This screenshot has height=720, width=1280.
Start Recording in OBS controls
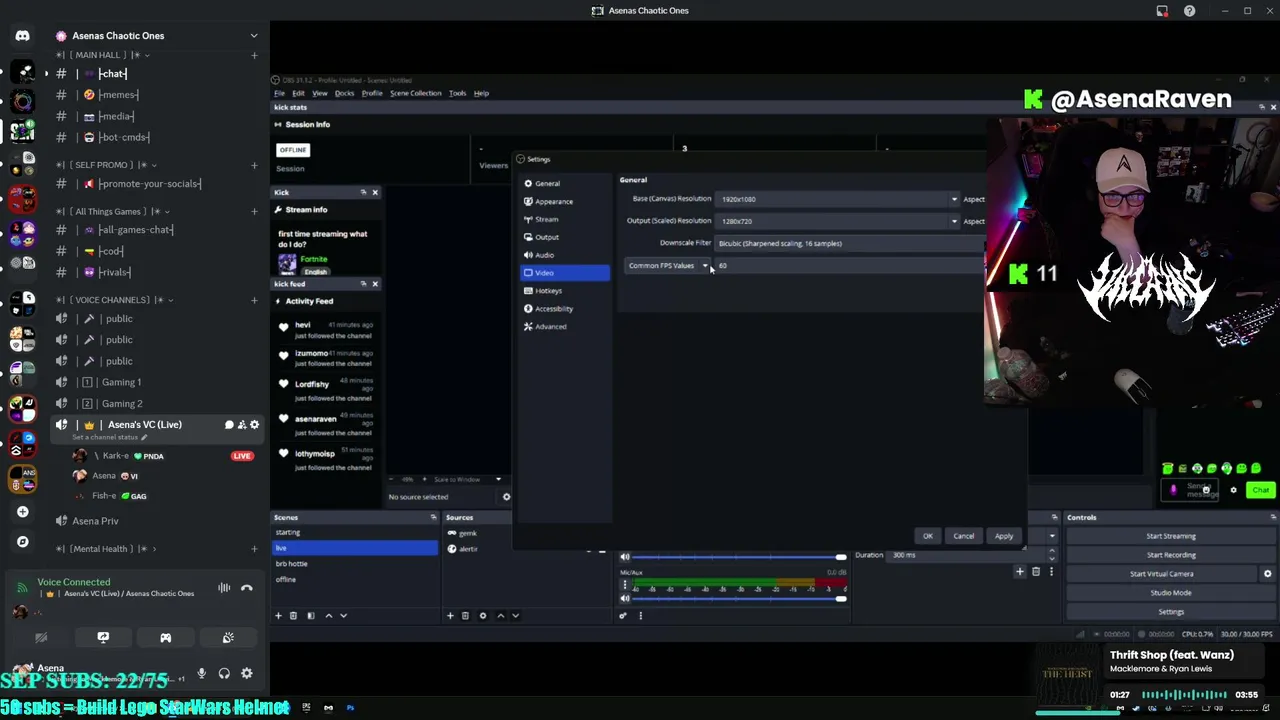[1171, 555]
